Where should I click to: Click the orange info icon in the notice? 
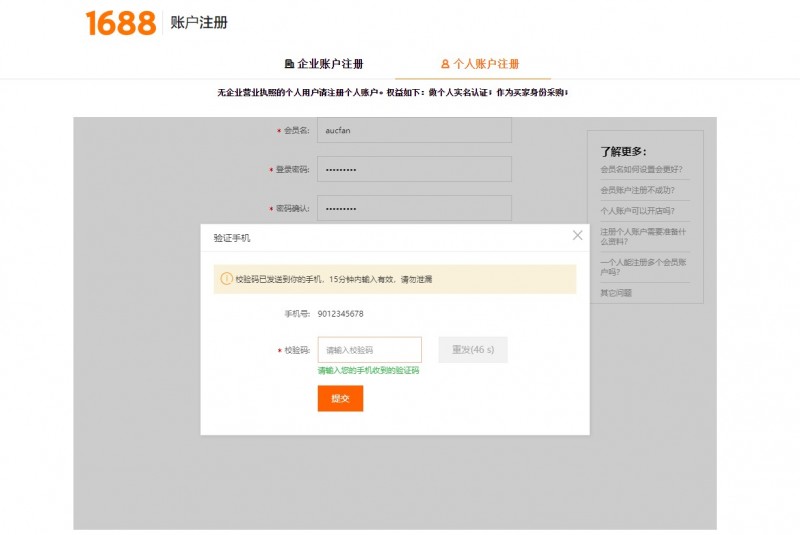226,279
